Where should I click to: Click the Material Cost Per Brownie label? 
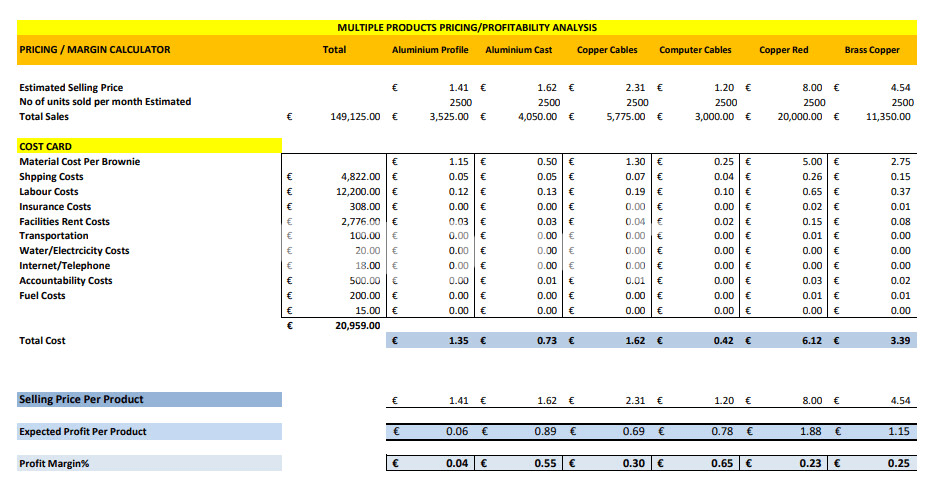tap(80, 162)
